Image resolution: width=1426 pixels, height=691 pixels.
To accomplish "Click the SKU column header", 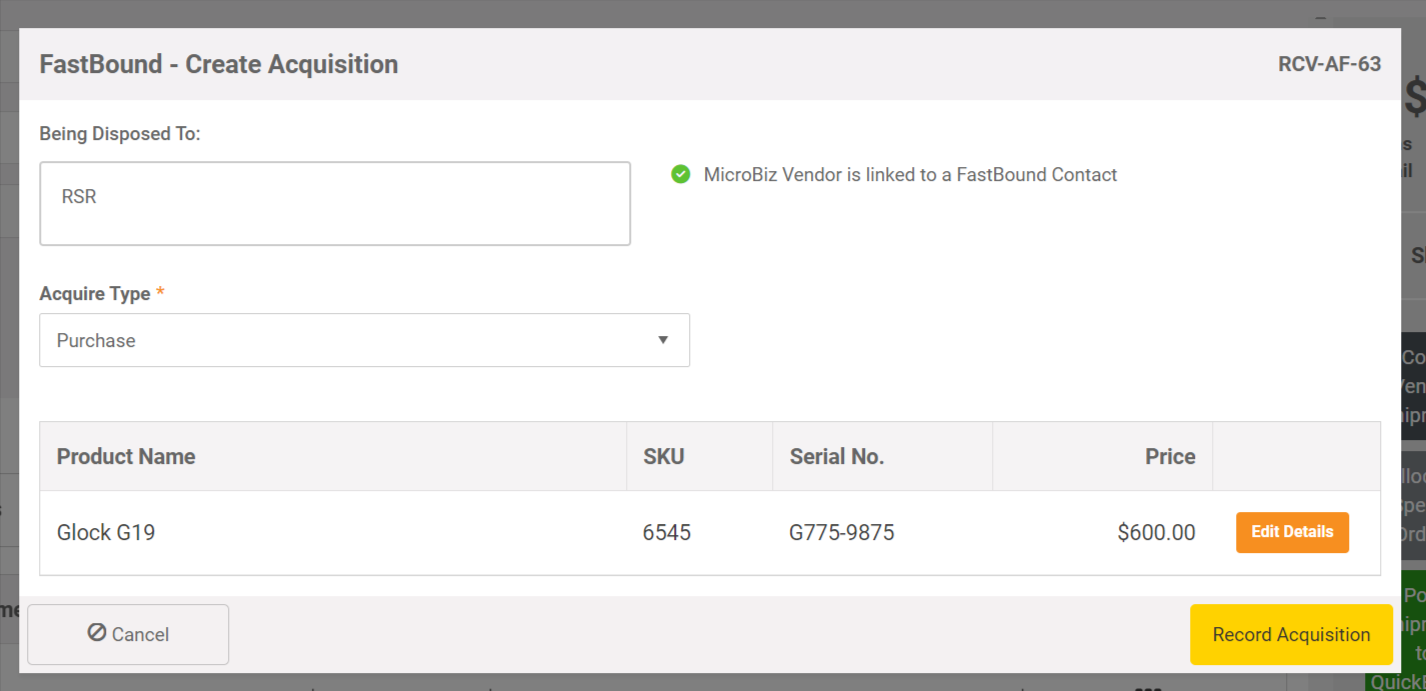I will pos(664,456).
